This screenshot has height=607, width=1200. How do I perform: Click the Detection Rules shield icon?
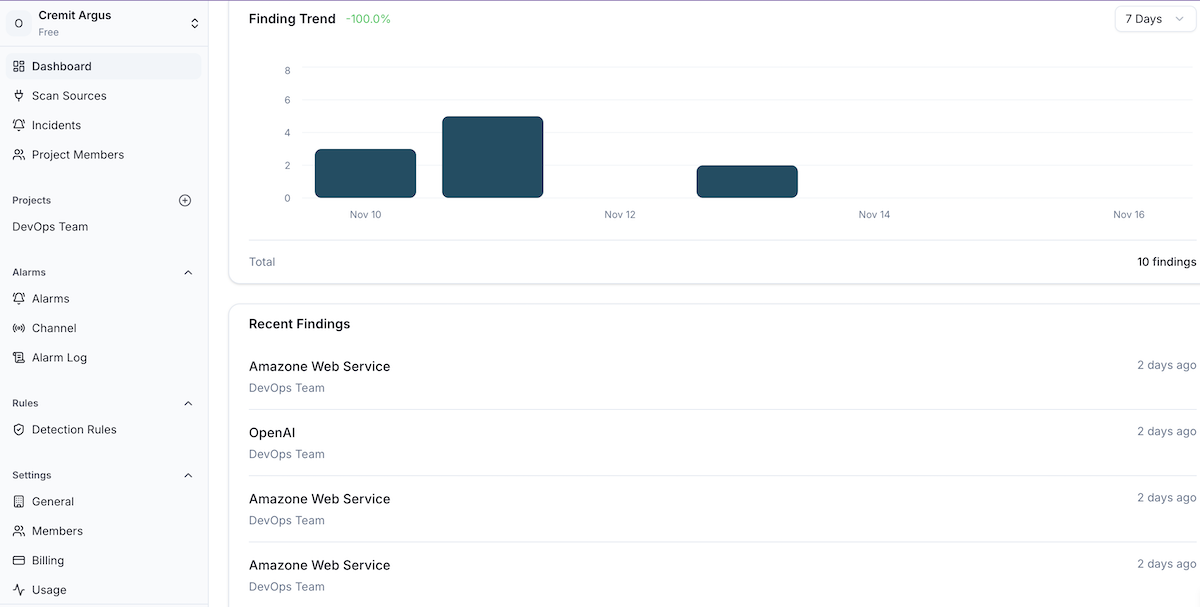tap(19, 429)
